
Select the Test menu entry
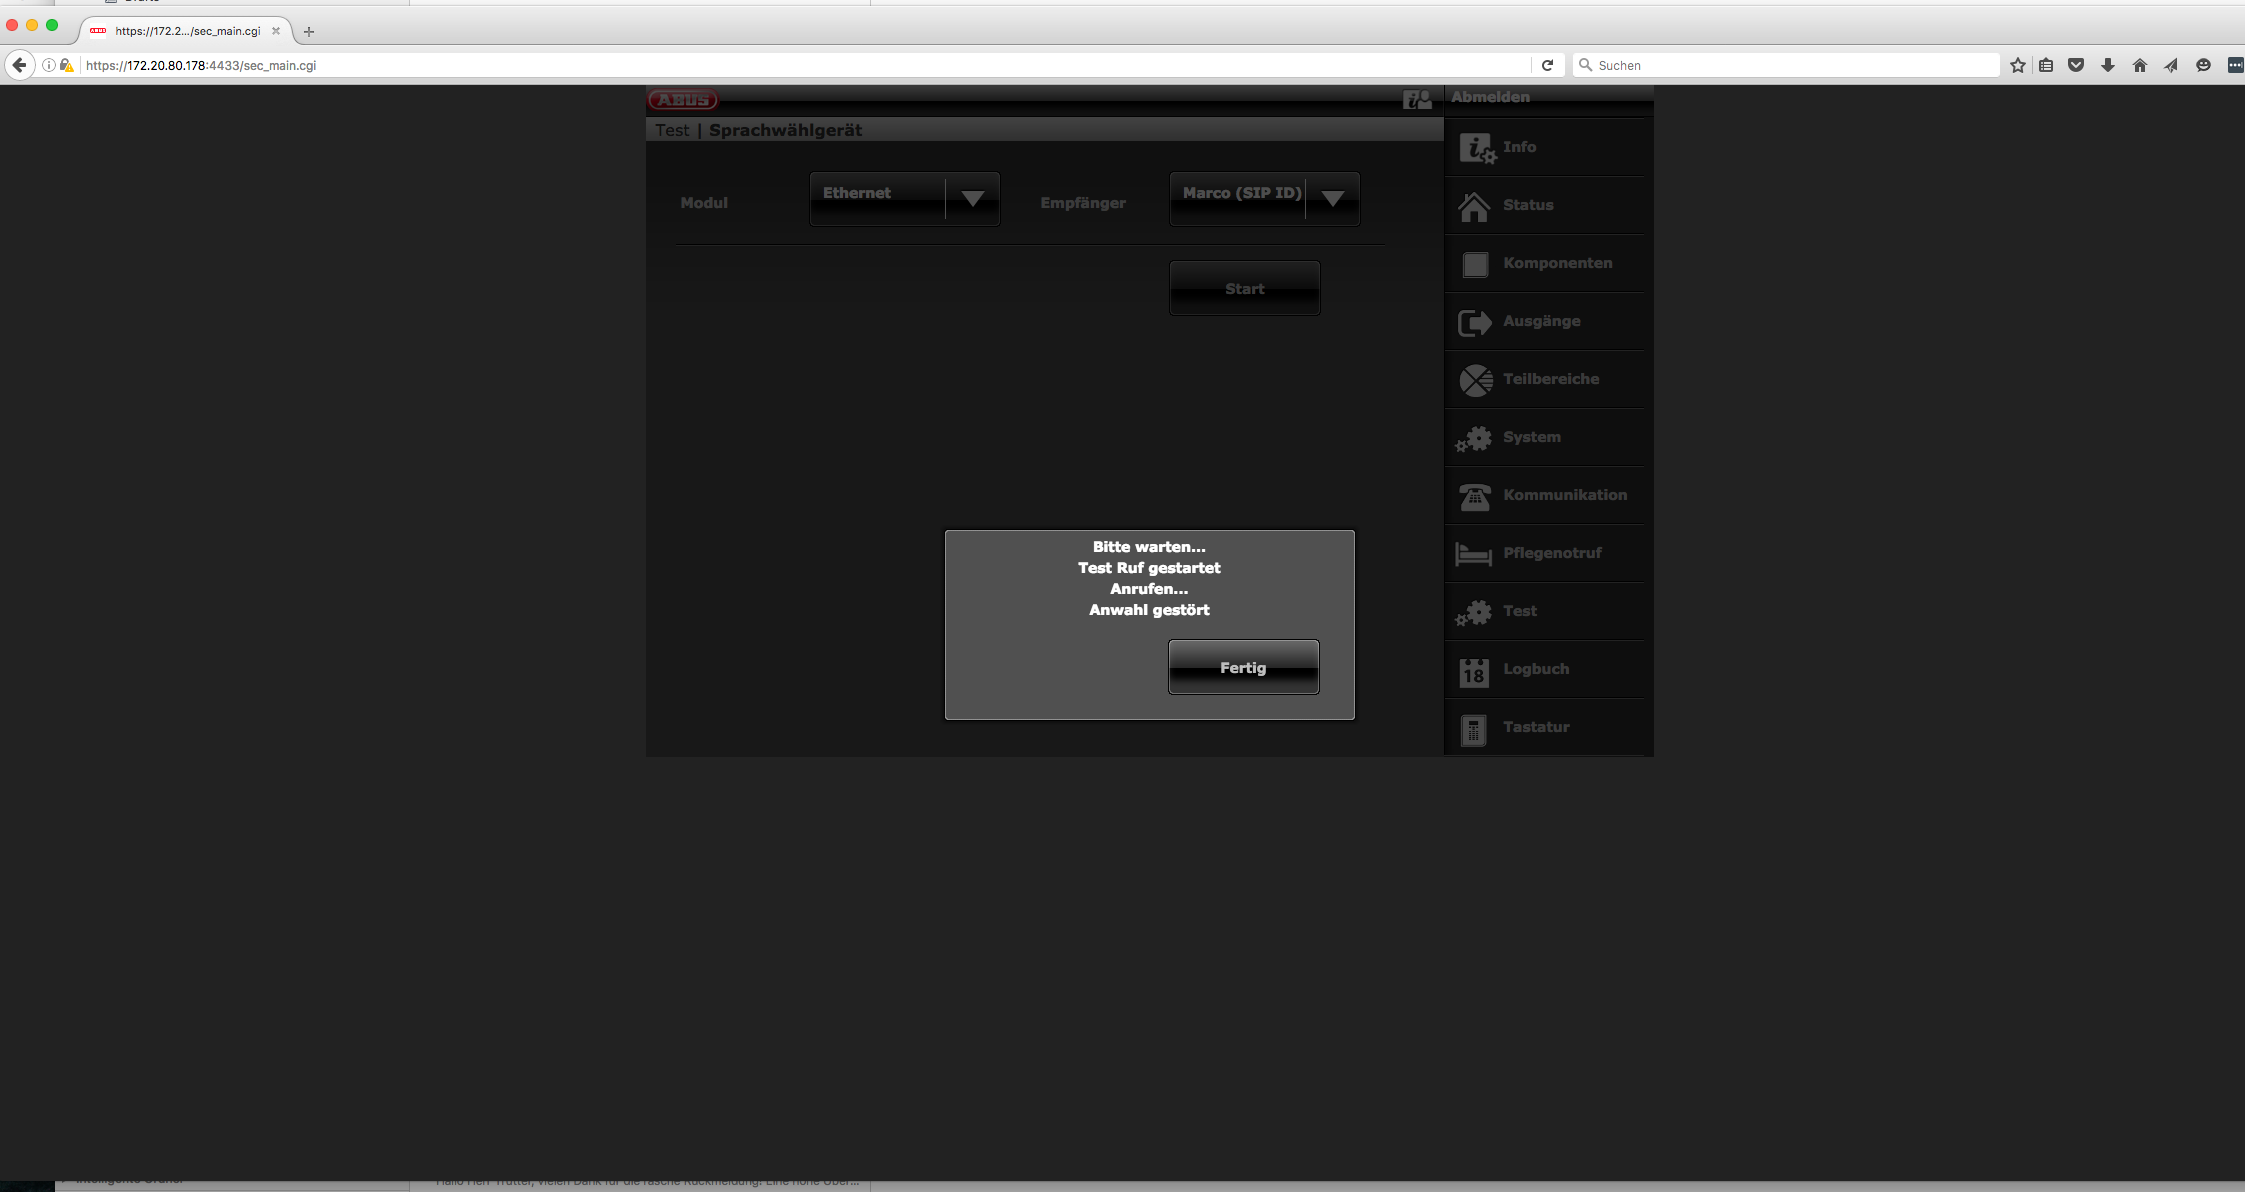pyautogui.click(x=1519, y=611)
